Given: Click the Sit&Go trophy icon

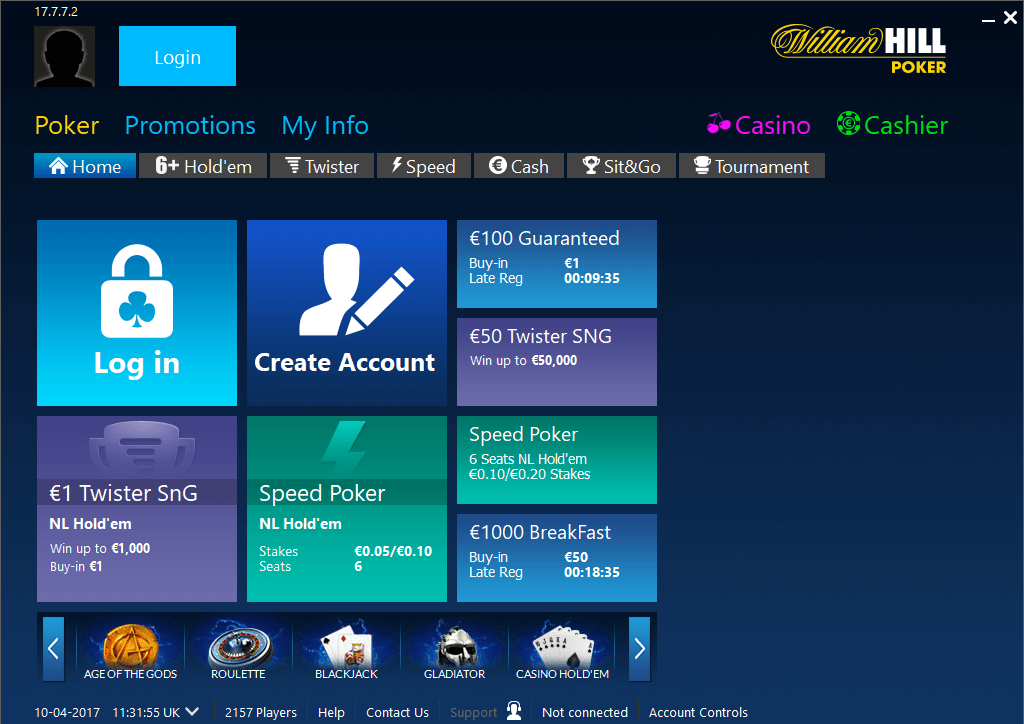Looking at the screenshot, I should pyautogui.click(x=591, y=166).
